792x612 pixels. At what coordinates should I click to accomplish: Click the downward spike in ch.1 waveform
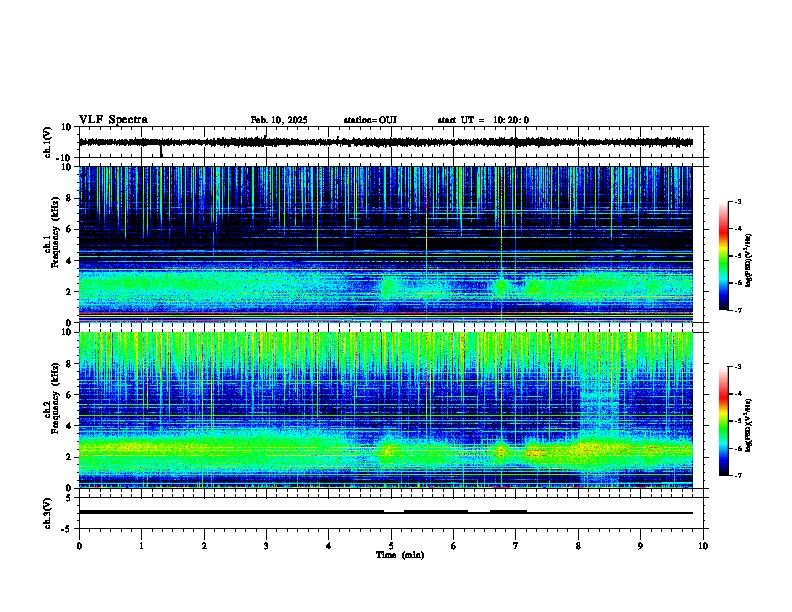click(161, 151)
